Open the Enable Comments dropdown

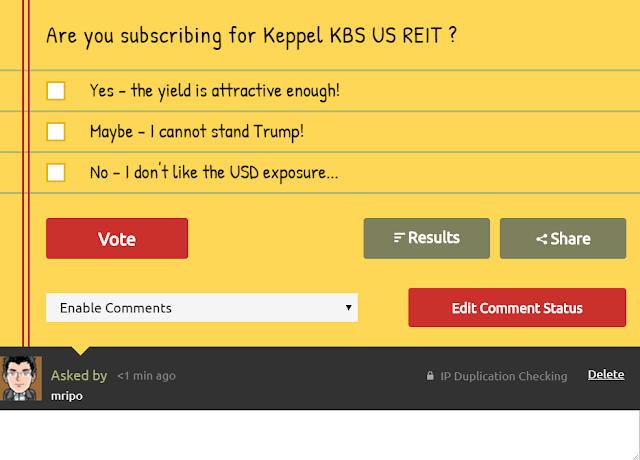[201, 308]
